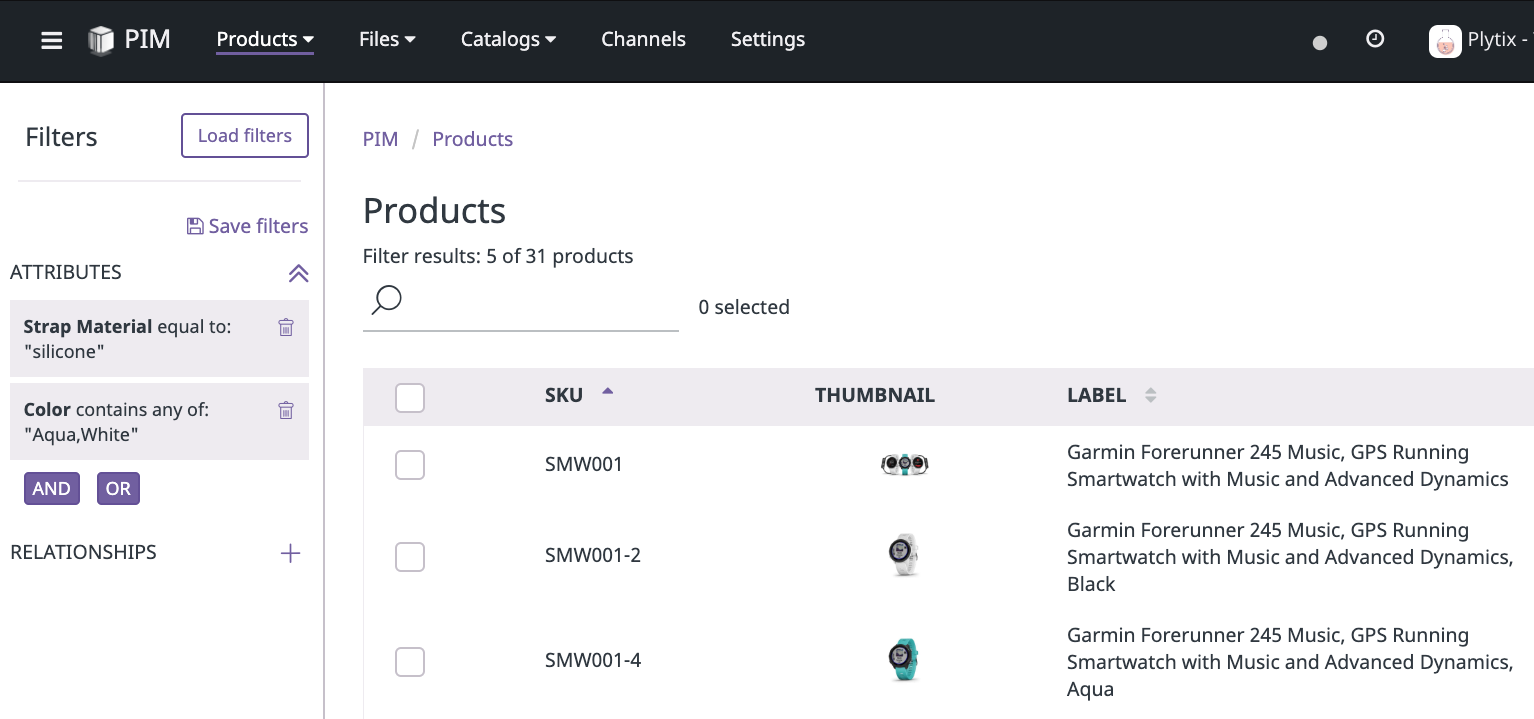Click the ATTRIBUTES section heading
Image resolution: width=1534 pixels, height=719 pixels.
(x=66, y=272)
